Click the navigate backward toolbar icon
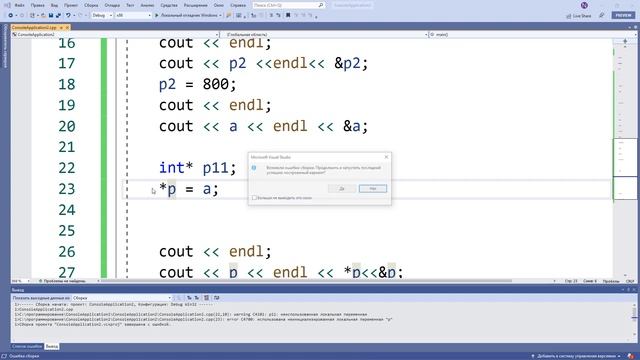 point(11,16)
